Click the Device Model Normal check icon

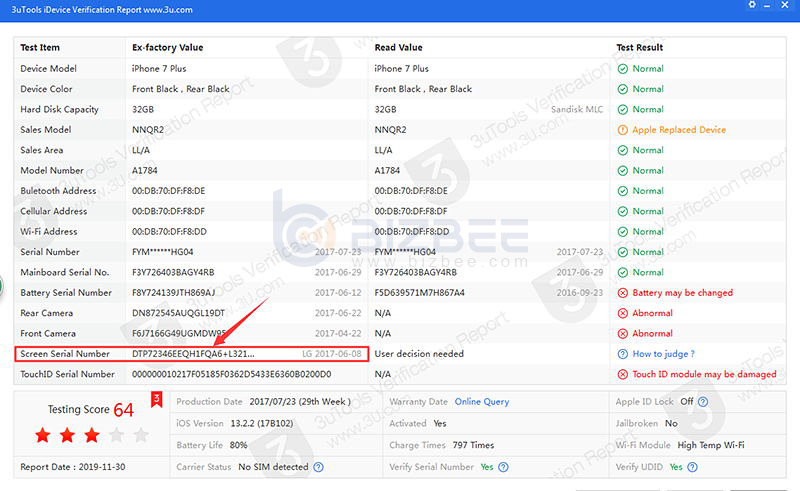[622, 69]
